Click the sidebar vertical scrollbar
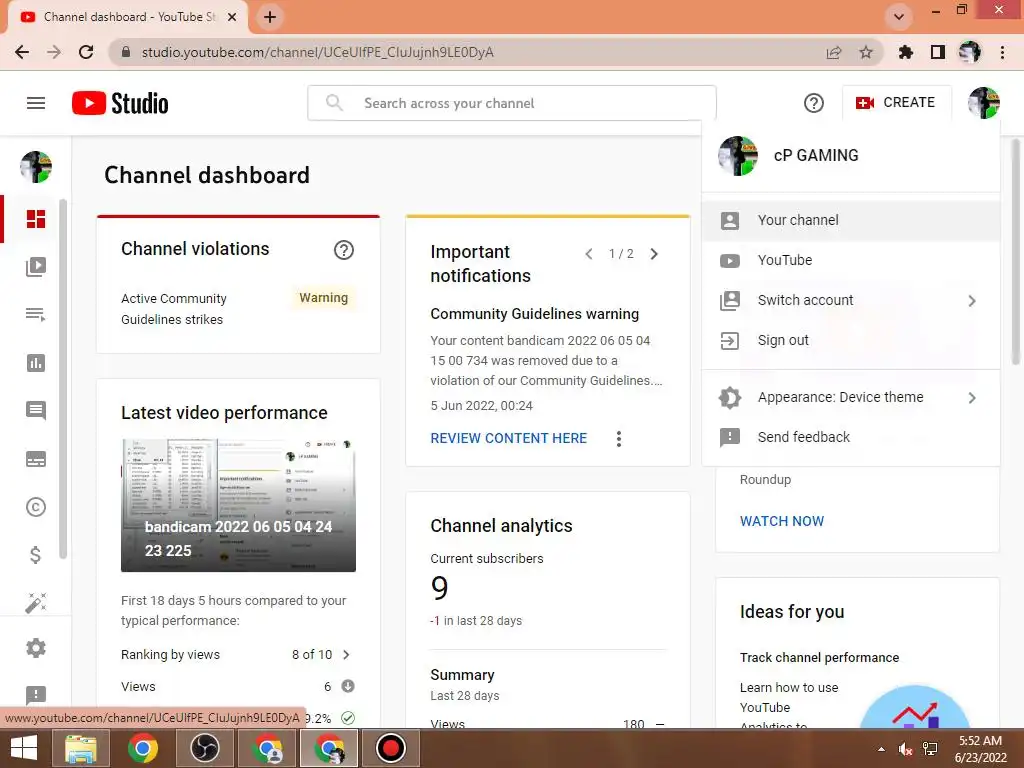 (x=63, y=379)
